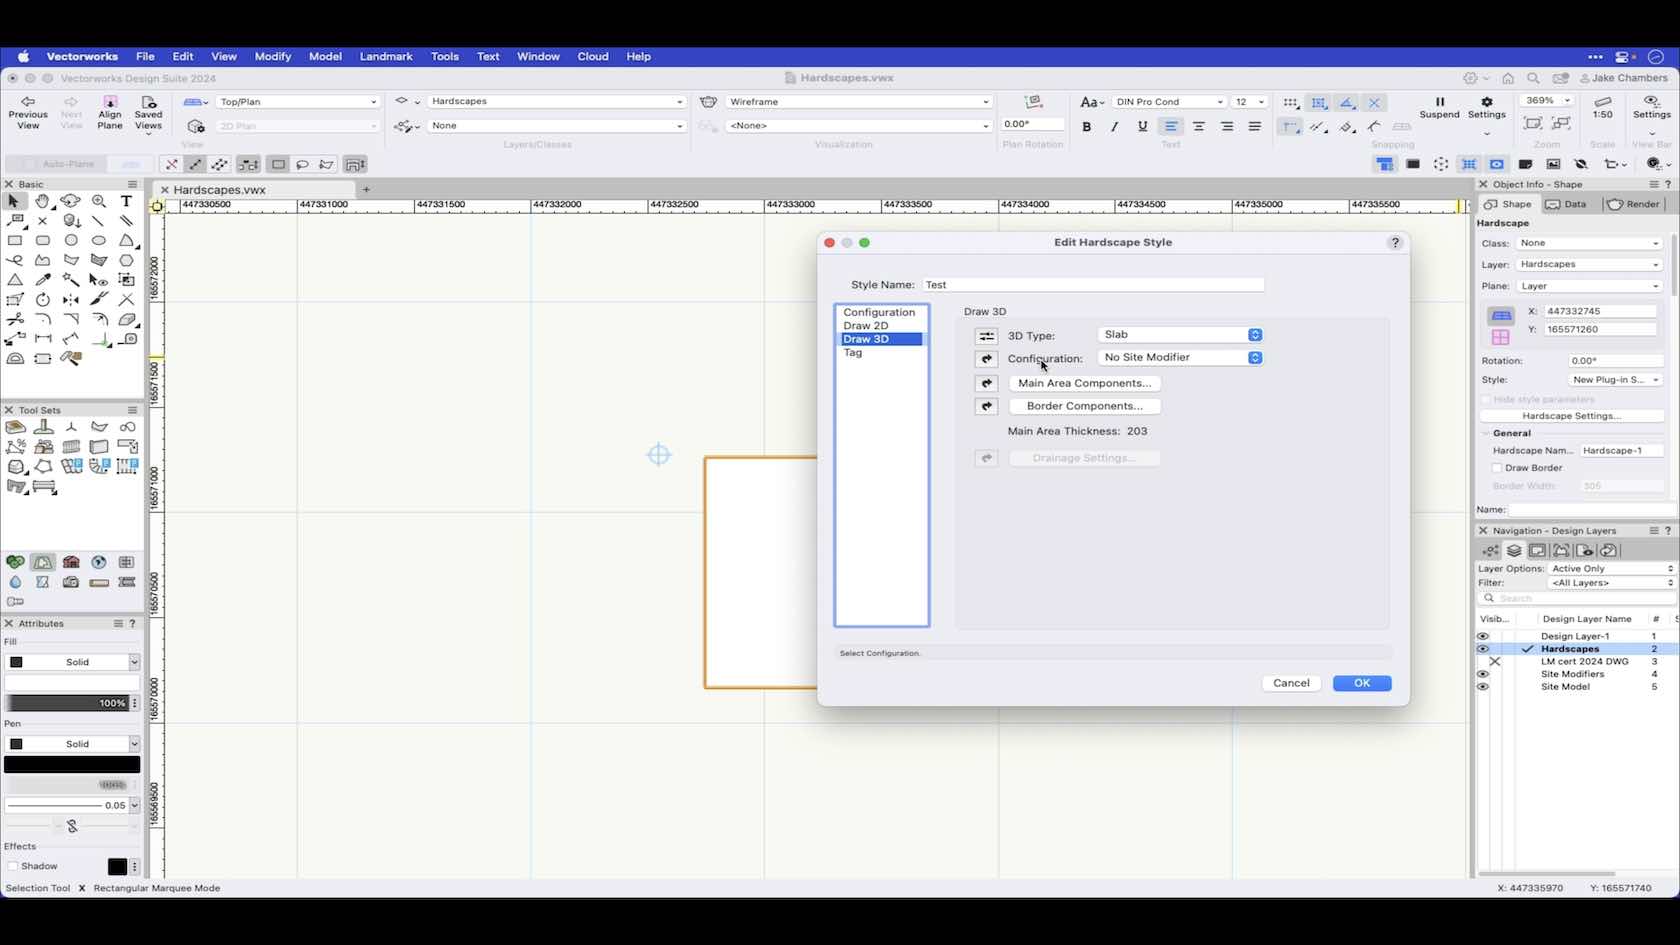Open Layer Options Active Only dropdown
The width and height of the screenshot is (1680, 945).
(1611, 569)
